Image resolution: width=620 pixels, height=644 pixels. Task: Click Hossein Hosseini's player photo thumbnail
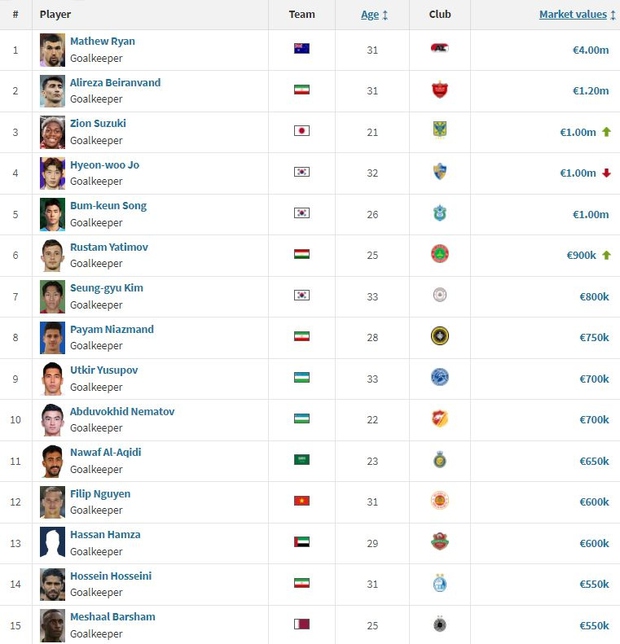point(52,583)
